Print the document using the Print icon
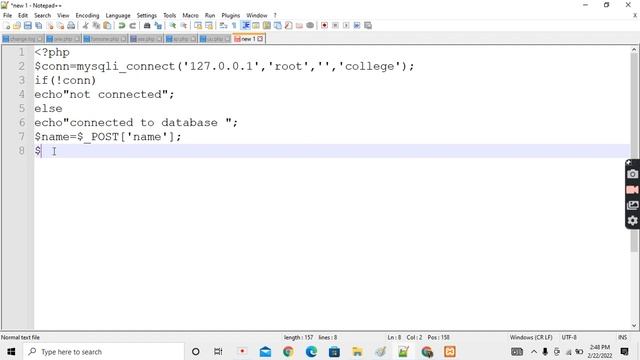640x360 pixels. coord(71,26)
